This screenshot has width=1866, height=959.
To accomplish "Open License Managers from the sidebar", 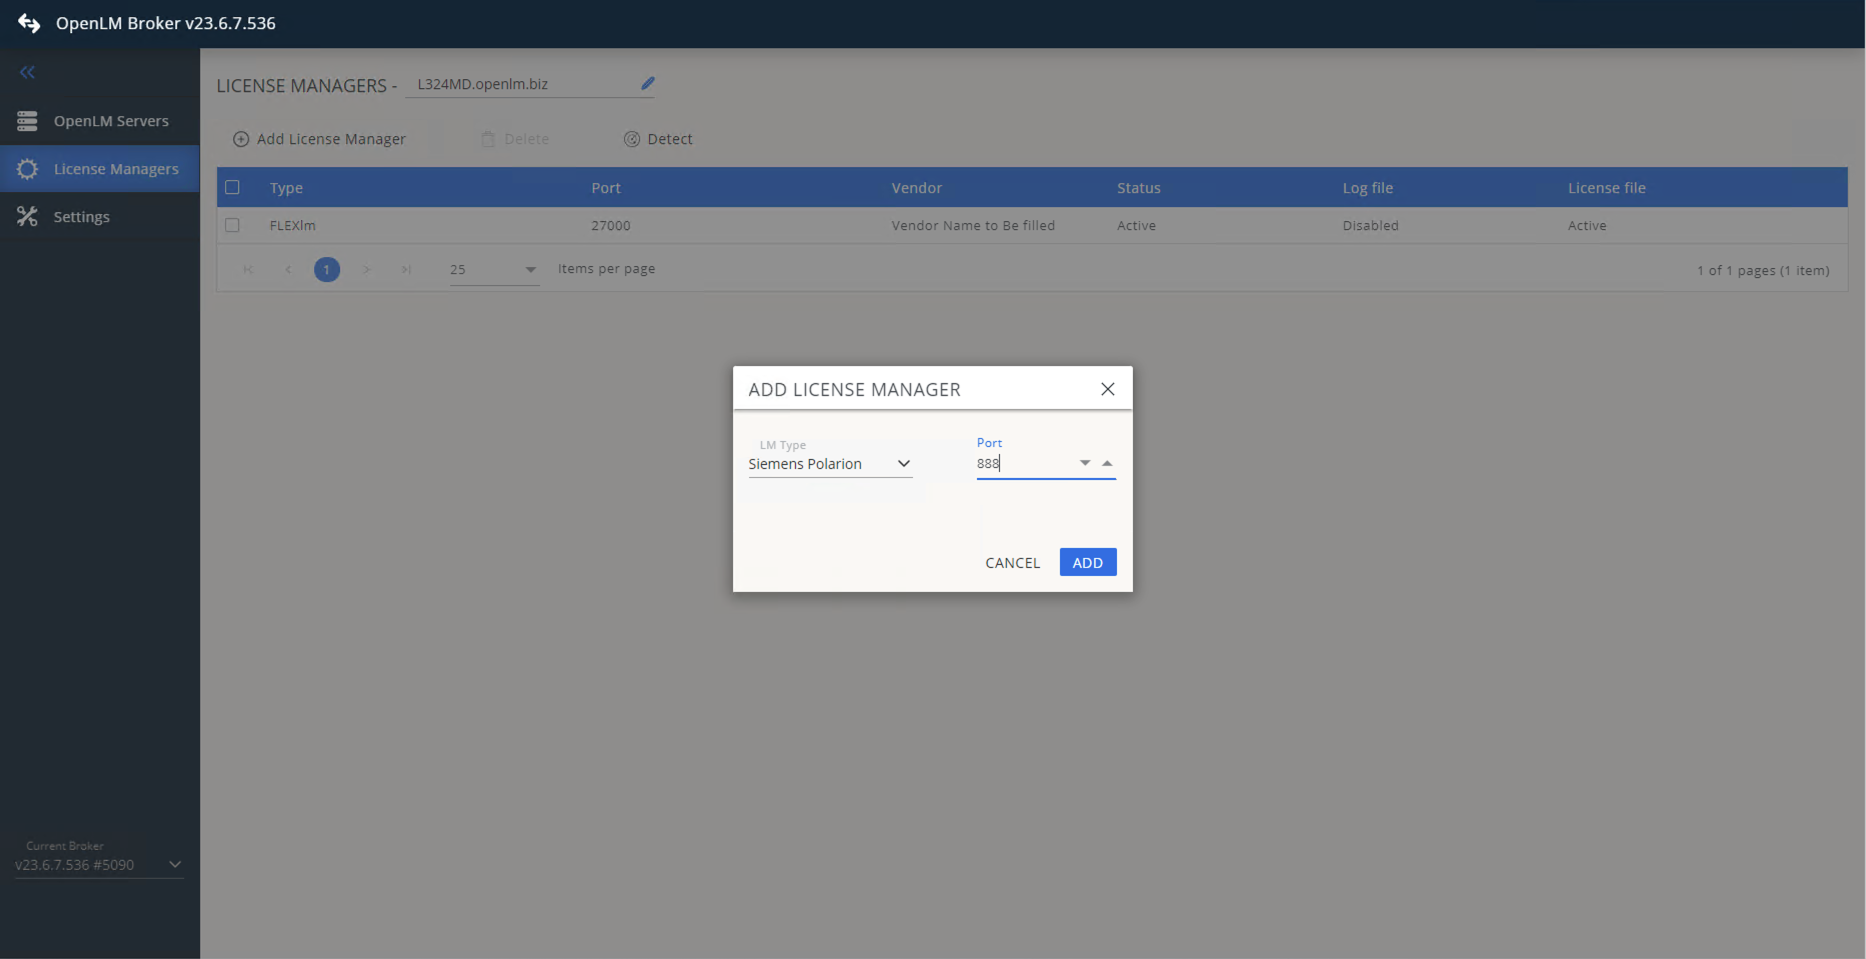I will (27, 168).
